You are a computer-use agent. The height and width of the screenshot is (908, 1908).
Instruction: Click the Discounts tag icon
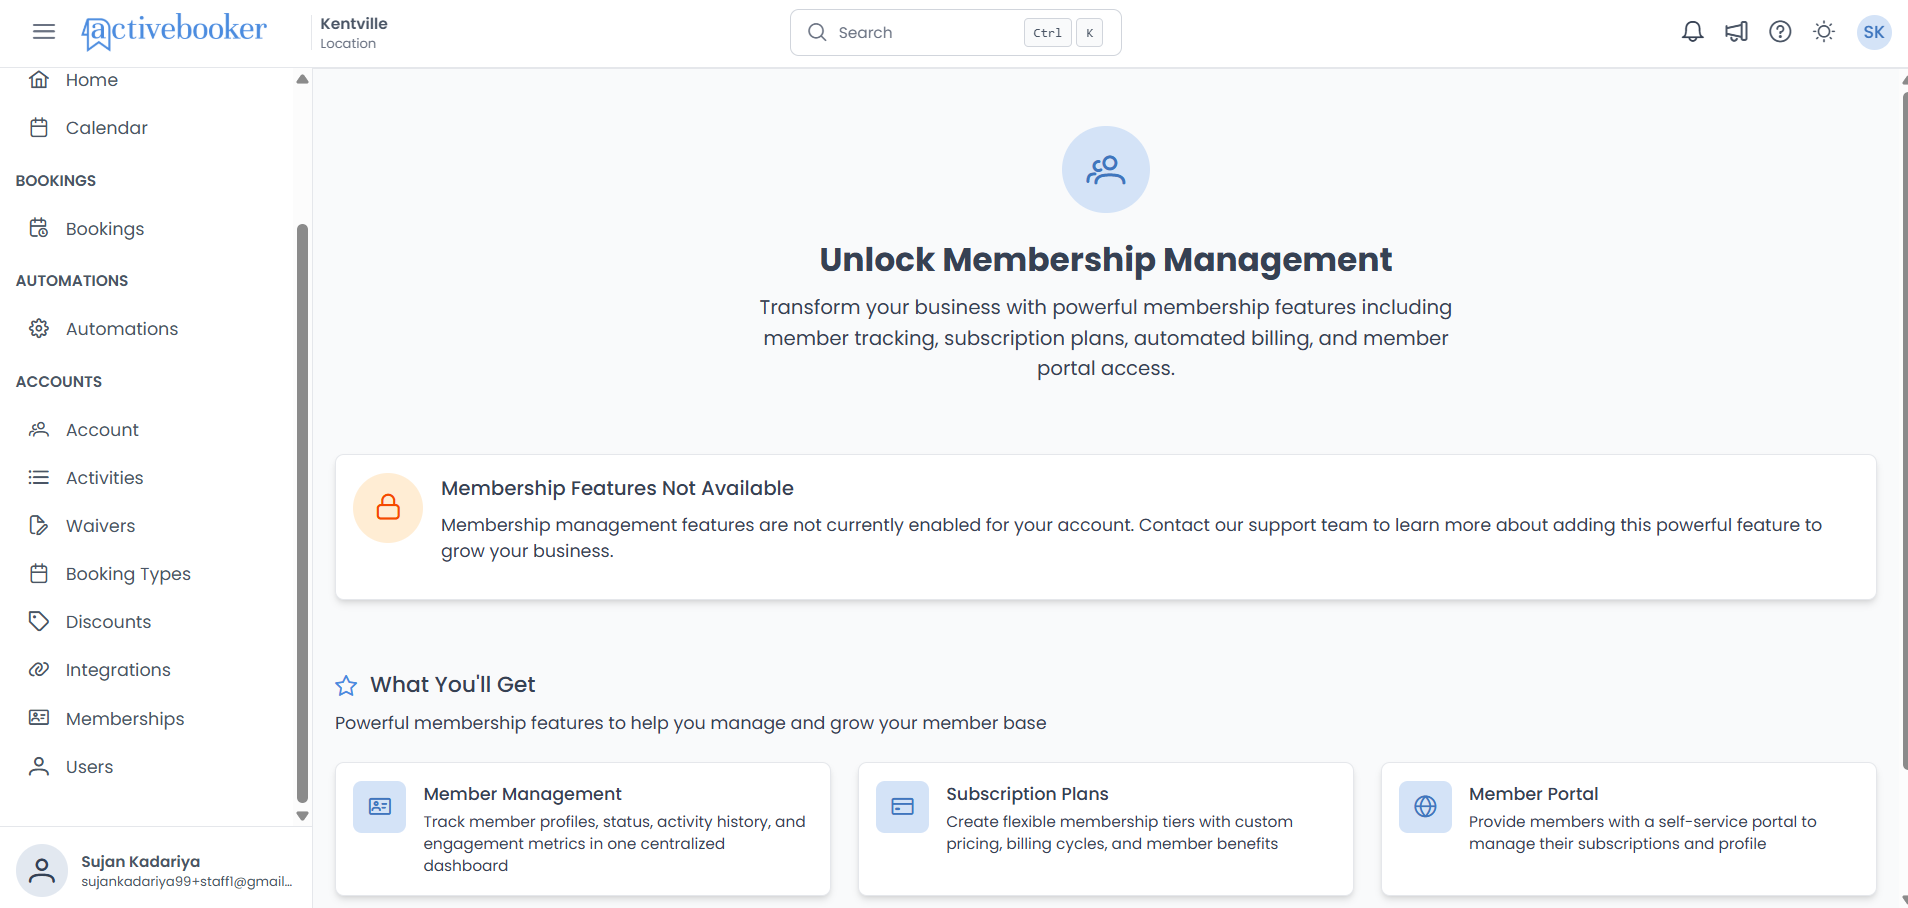click(39, 622)
